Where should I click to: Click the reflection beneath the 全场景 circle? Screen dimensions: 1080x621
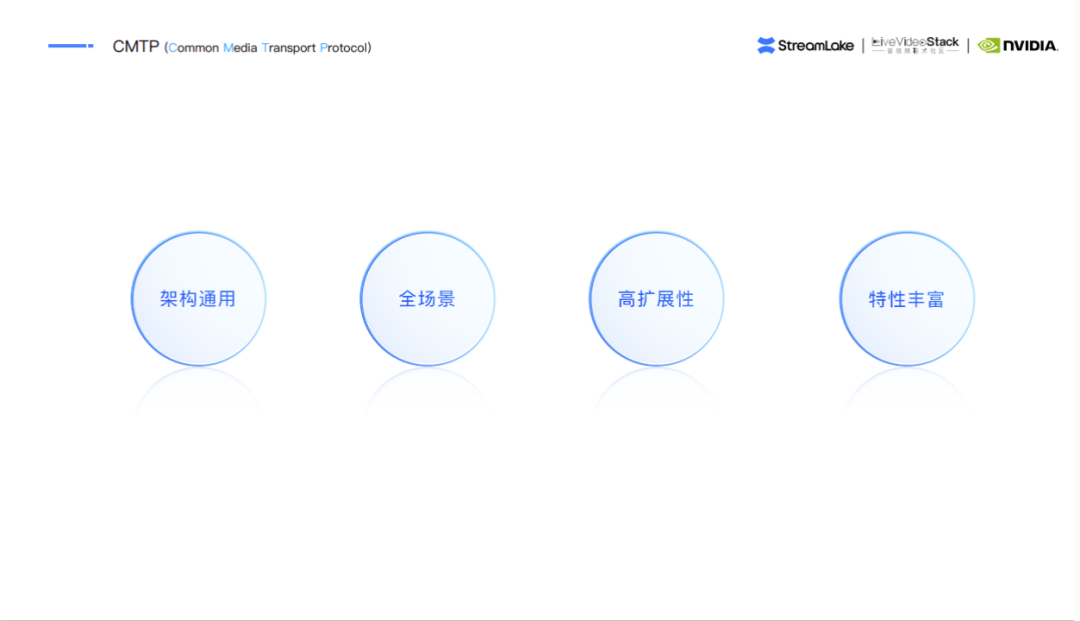click(x=427, y=388)
